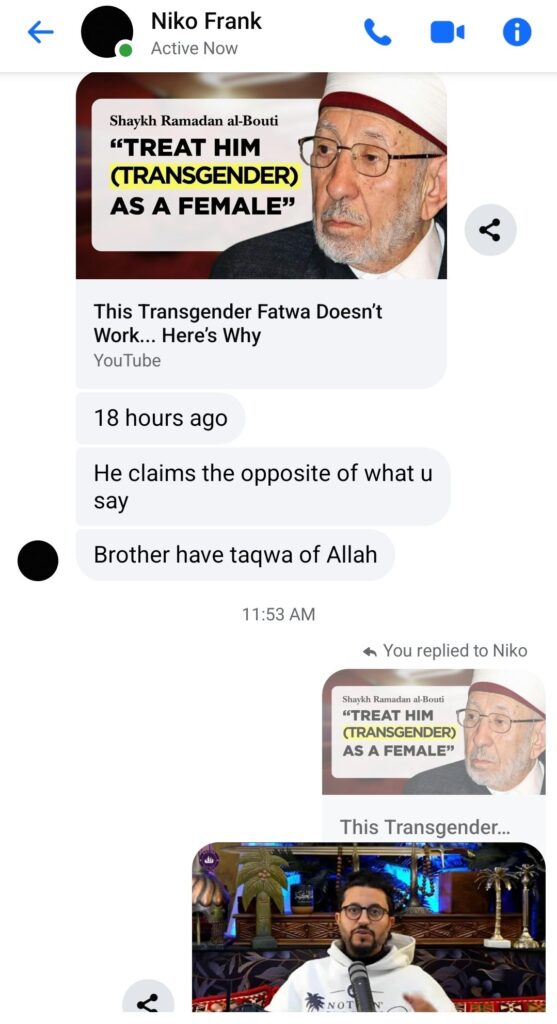The height and width of the screenshot is (1024, 557).
Task: Select the 'He claims the opposite' message
Action: tap(263, 487)
